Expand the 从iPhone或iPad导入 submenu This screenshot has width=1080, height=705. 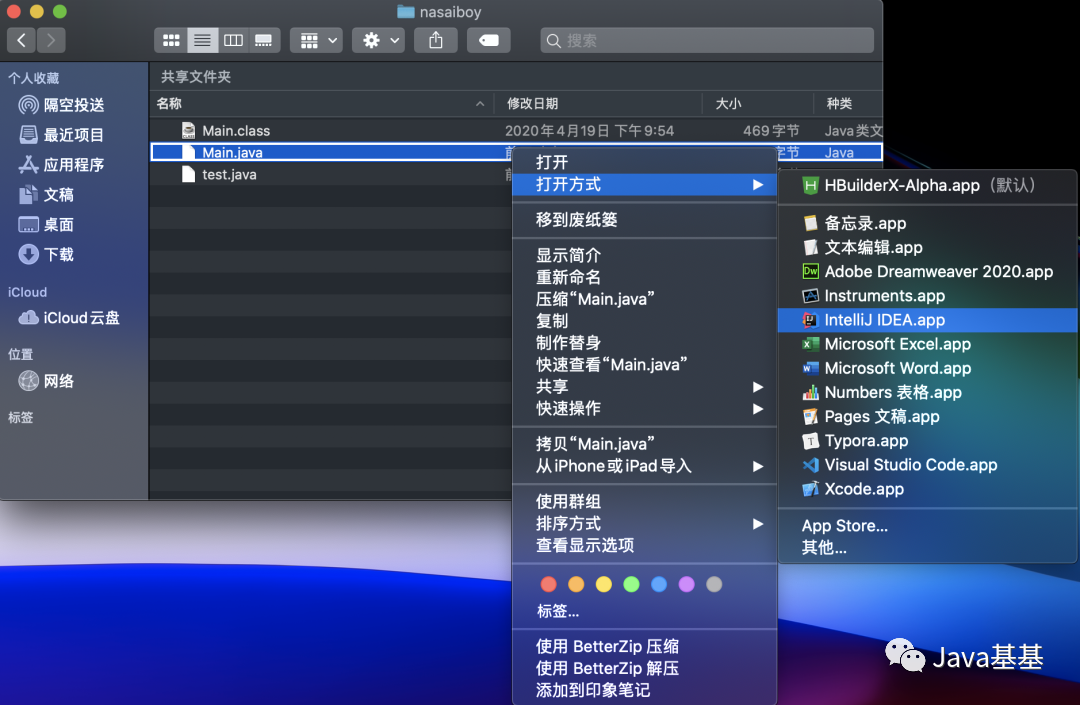(645, 466)
